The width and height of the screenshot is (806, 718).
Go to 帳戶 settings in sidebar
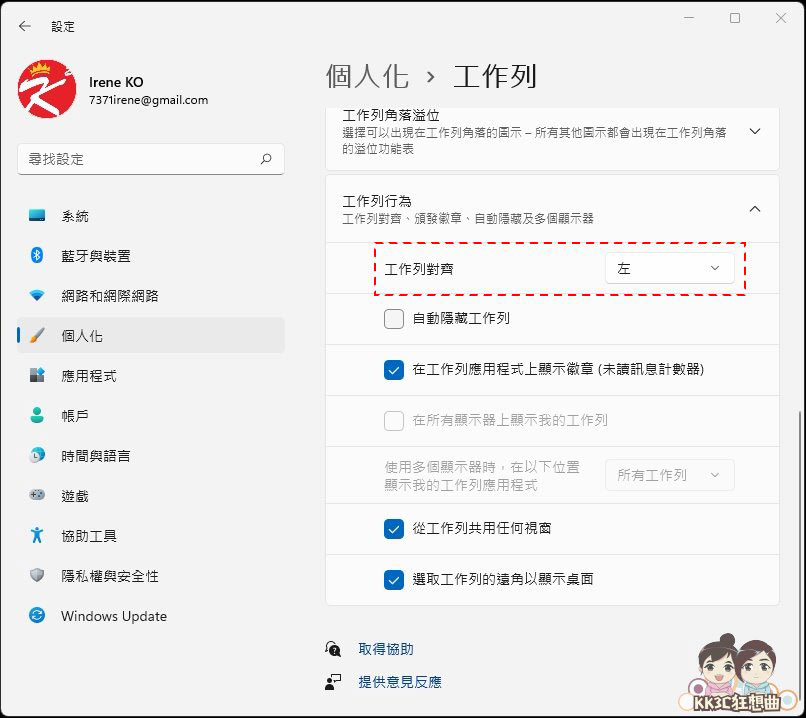(x=75, y=416)
